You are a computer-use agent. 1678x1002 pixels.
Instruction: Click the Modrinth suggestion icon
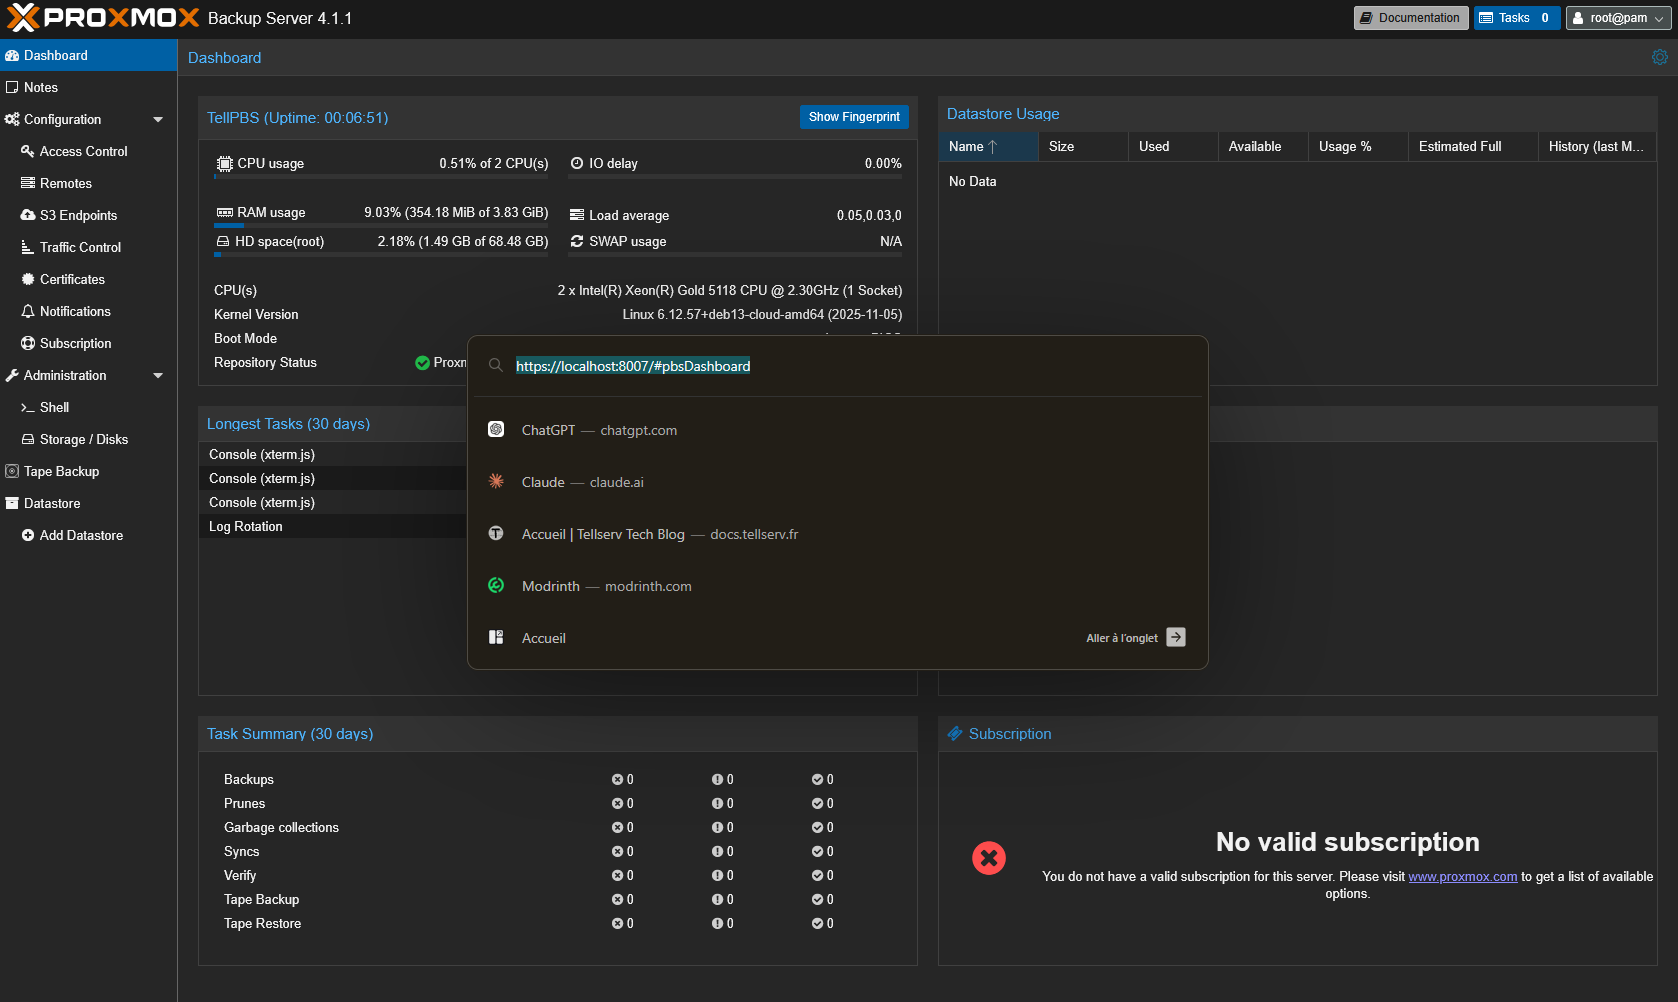tap(496, 586)
